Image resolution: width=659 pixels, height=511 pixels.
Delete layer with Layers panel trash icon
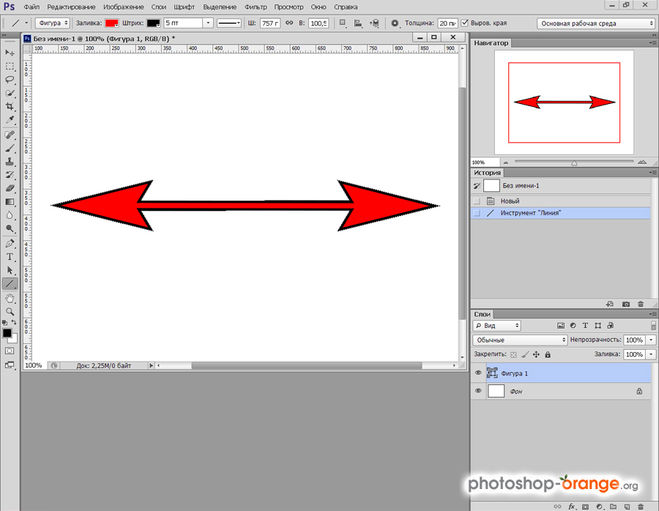(x=640, y=507)
